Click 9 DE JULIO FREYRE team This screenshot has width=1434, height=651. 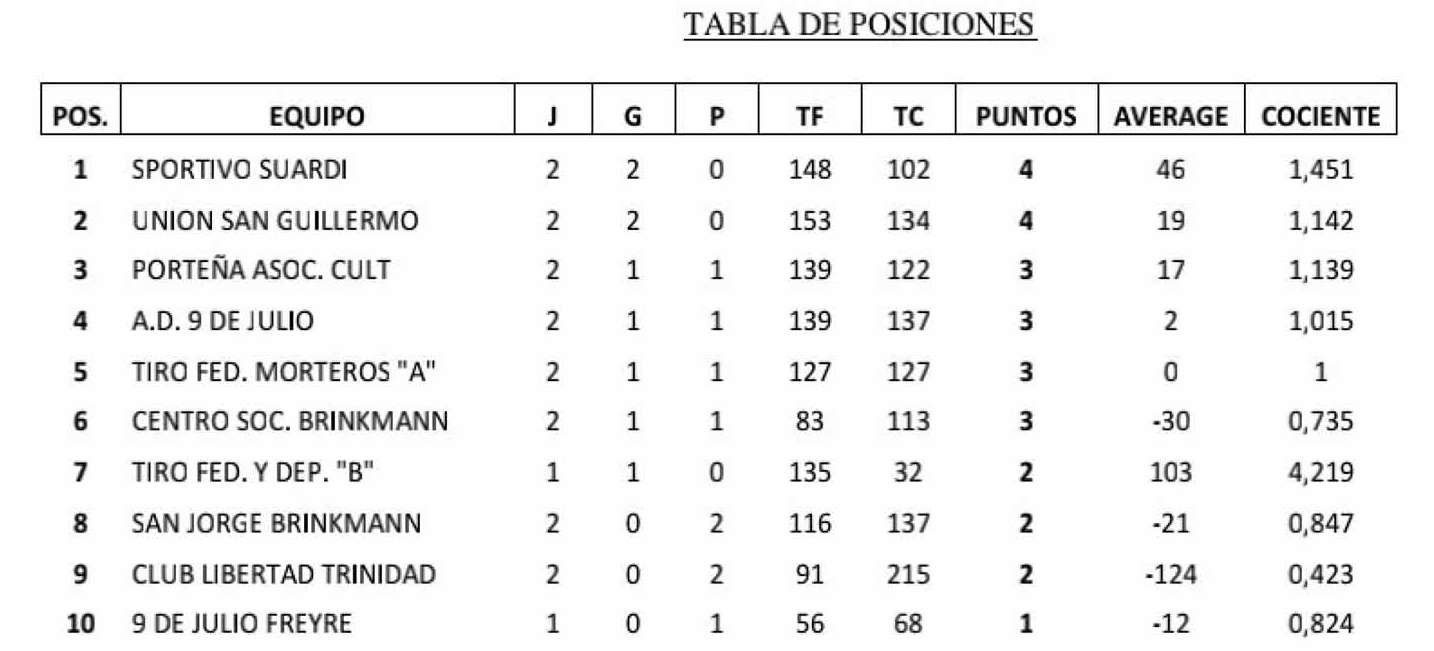pyautogui.click(x=242, y=625)
